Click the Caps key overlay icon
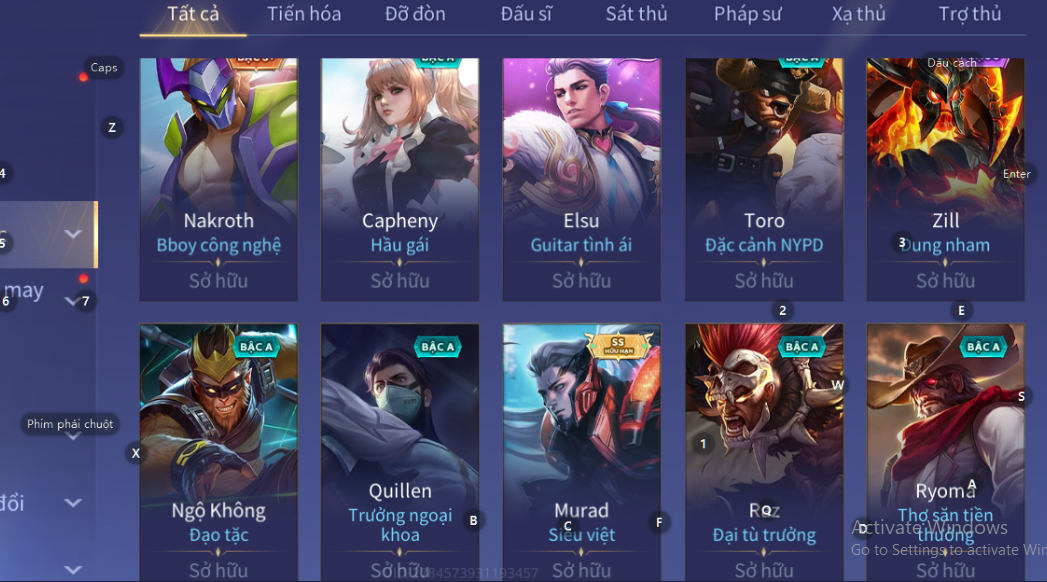 [x=103, y=67]
